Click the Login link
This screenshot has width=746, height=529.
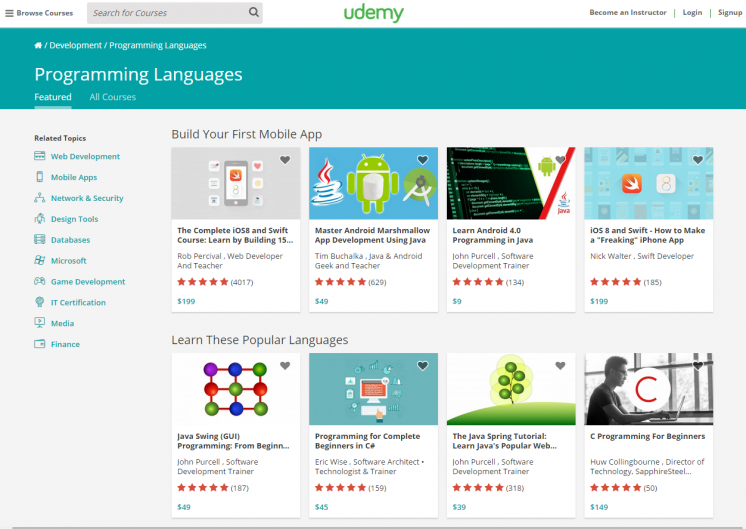point(692,12)
